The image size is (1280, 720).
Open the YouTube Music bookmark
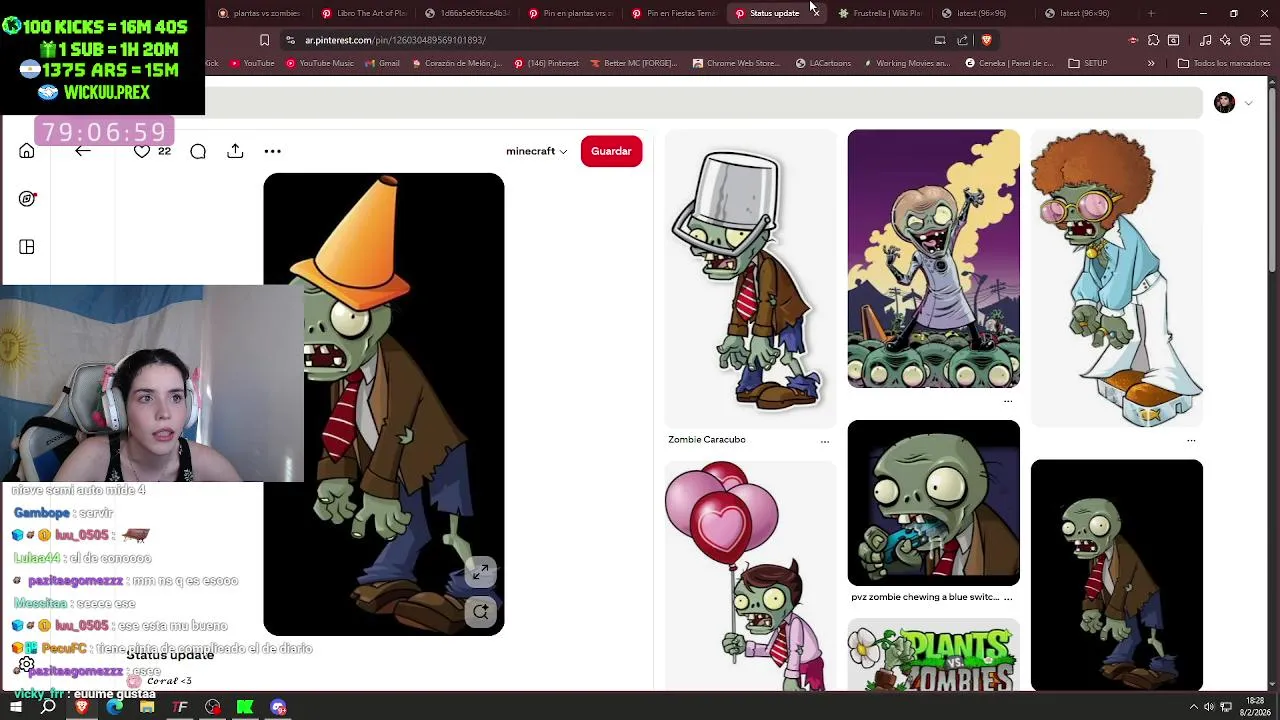click(x=320, y=63)
